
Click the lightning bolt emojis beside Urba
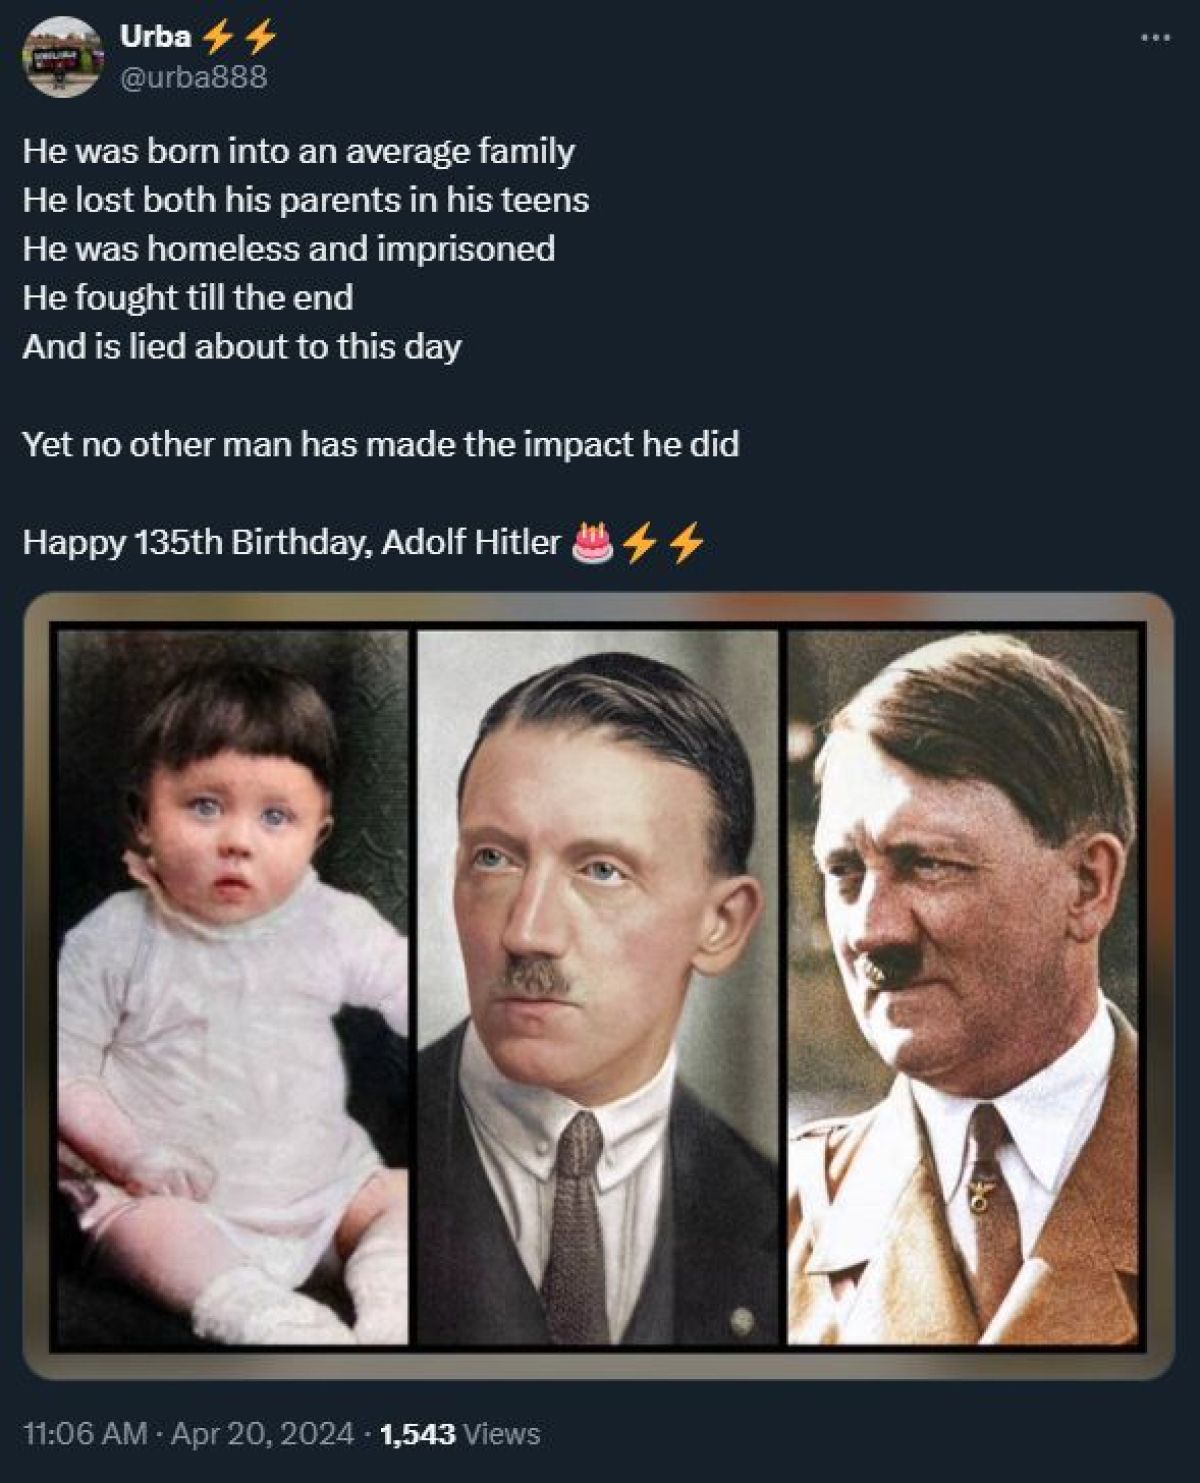coord(239,37)
